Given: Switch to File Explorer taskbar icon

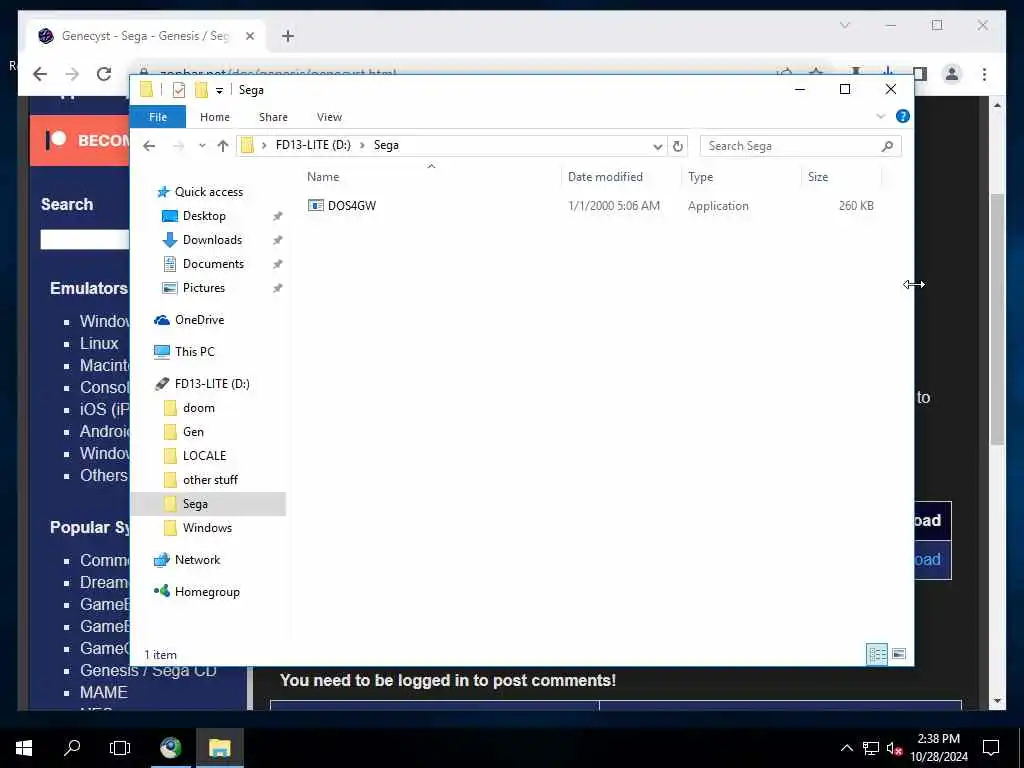Looking at the screenshot, I should [x=219, y=748].
